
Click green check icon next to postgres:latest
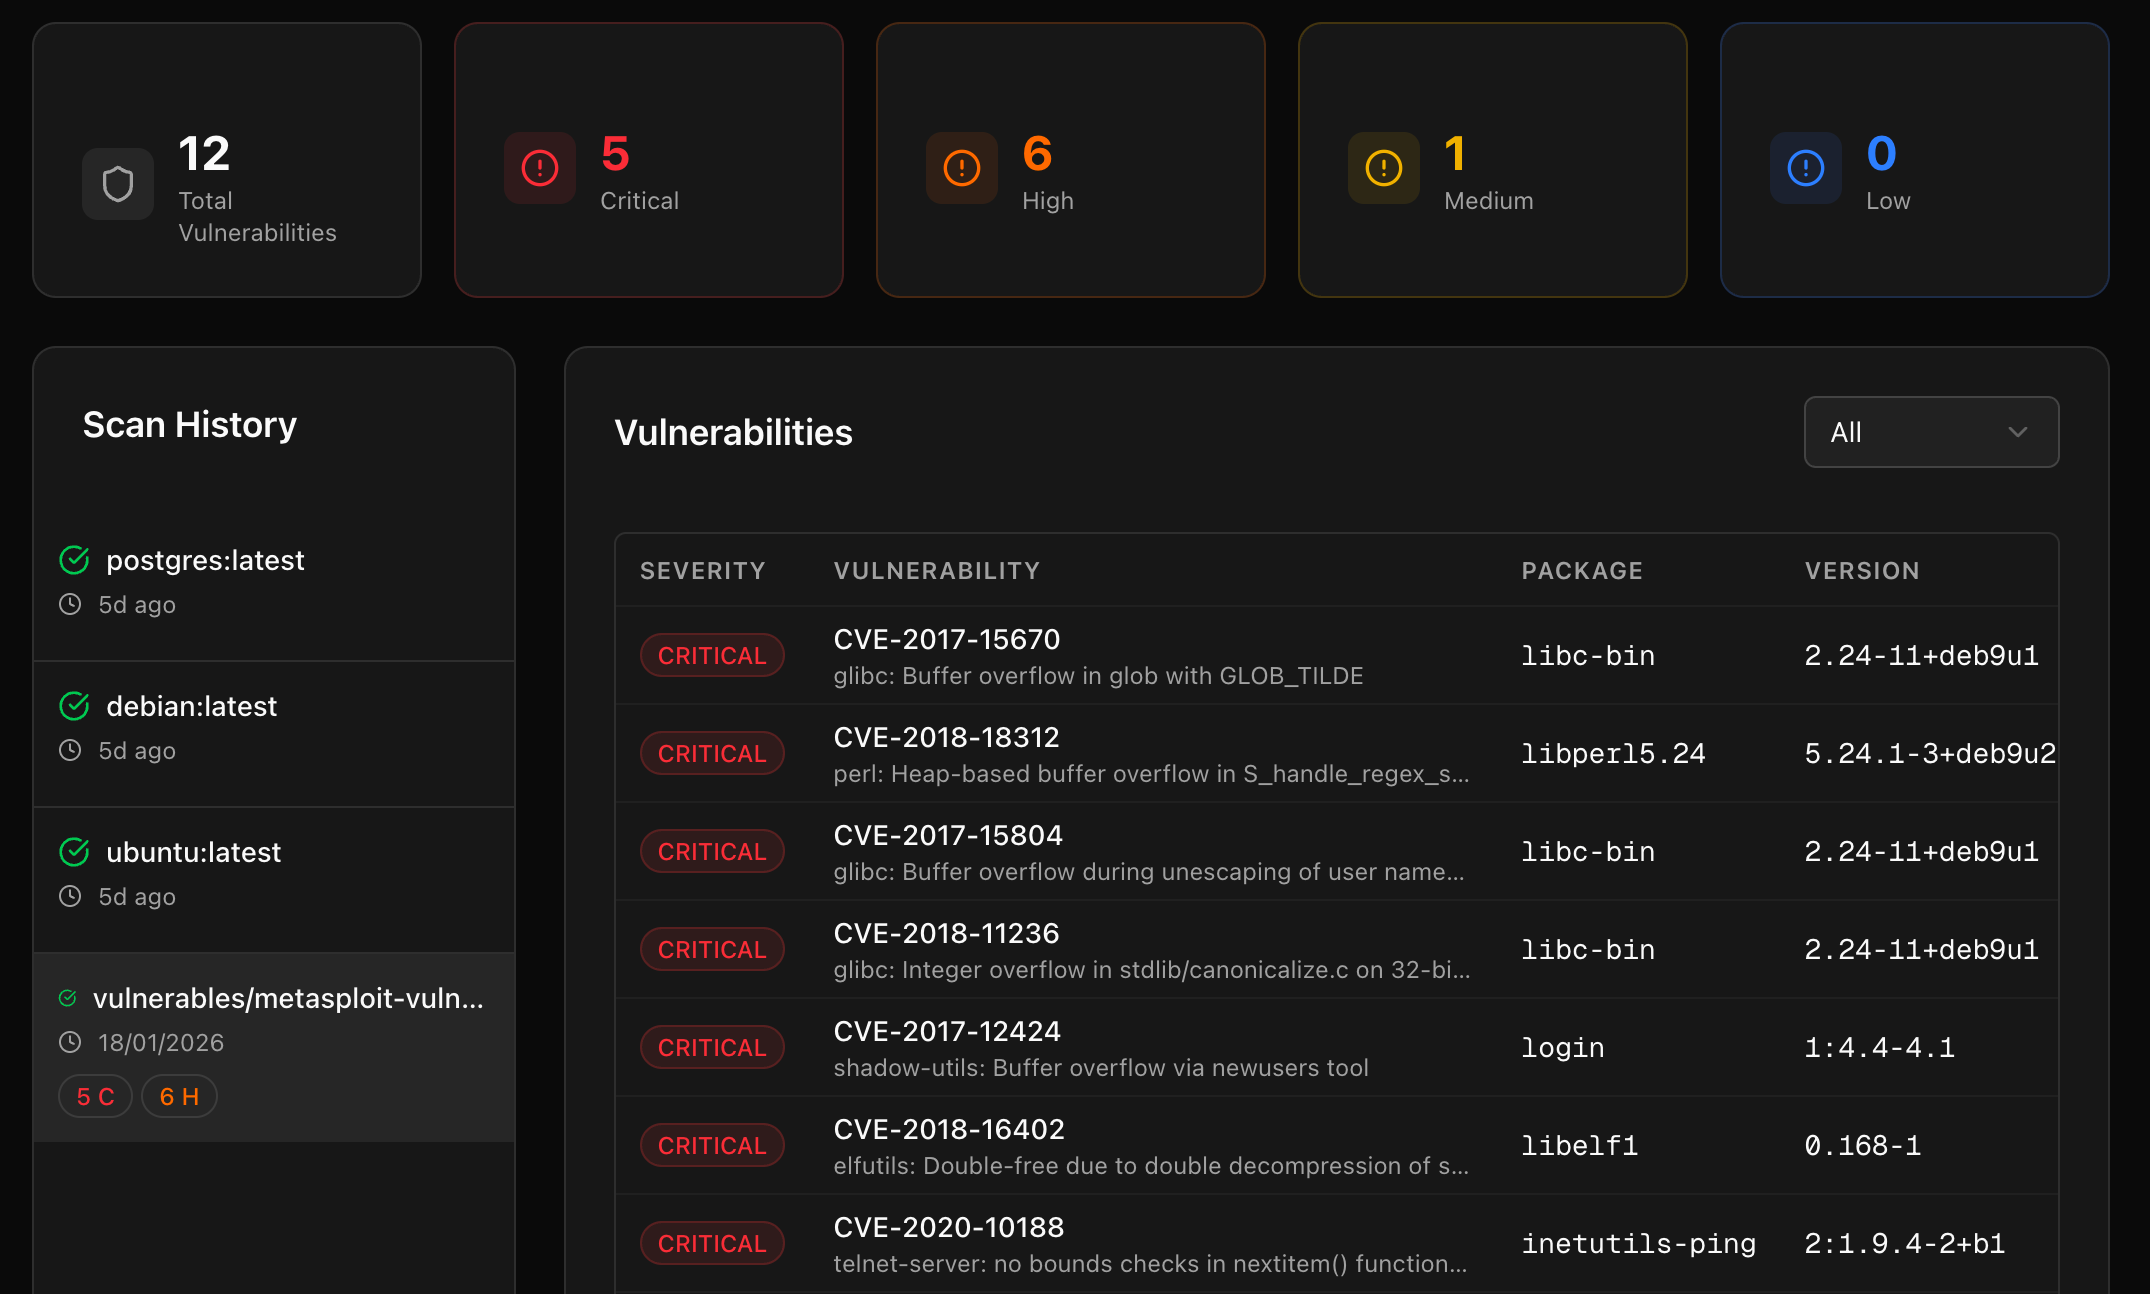[x=74, y=560]
